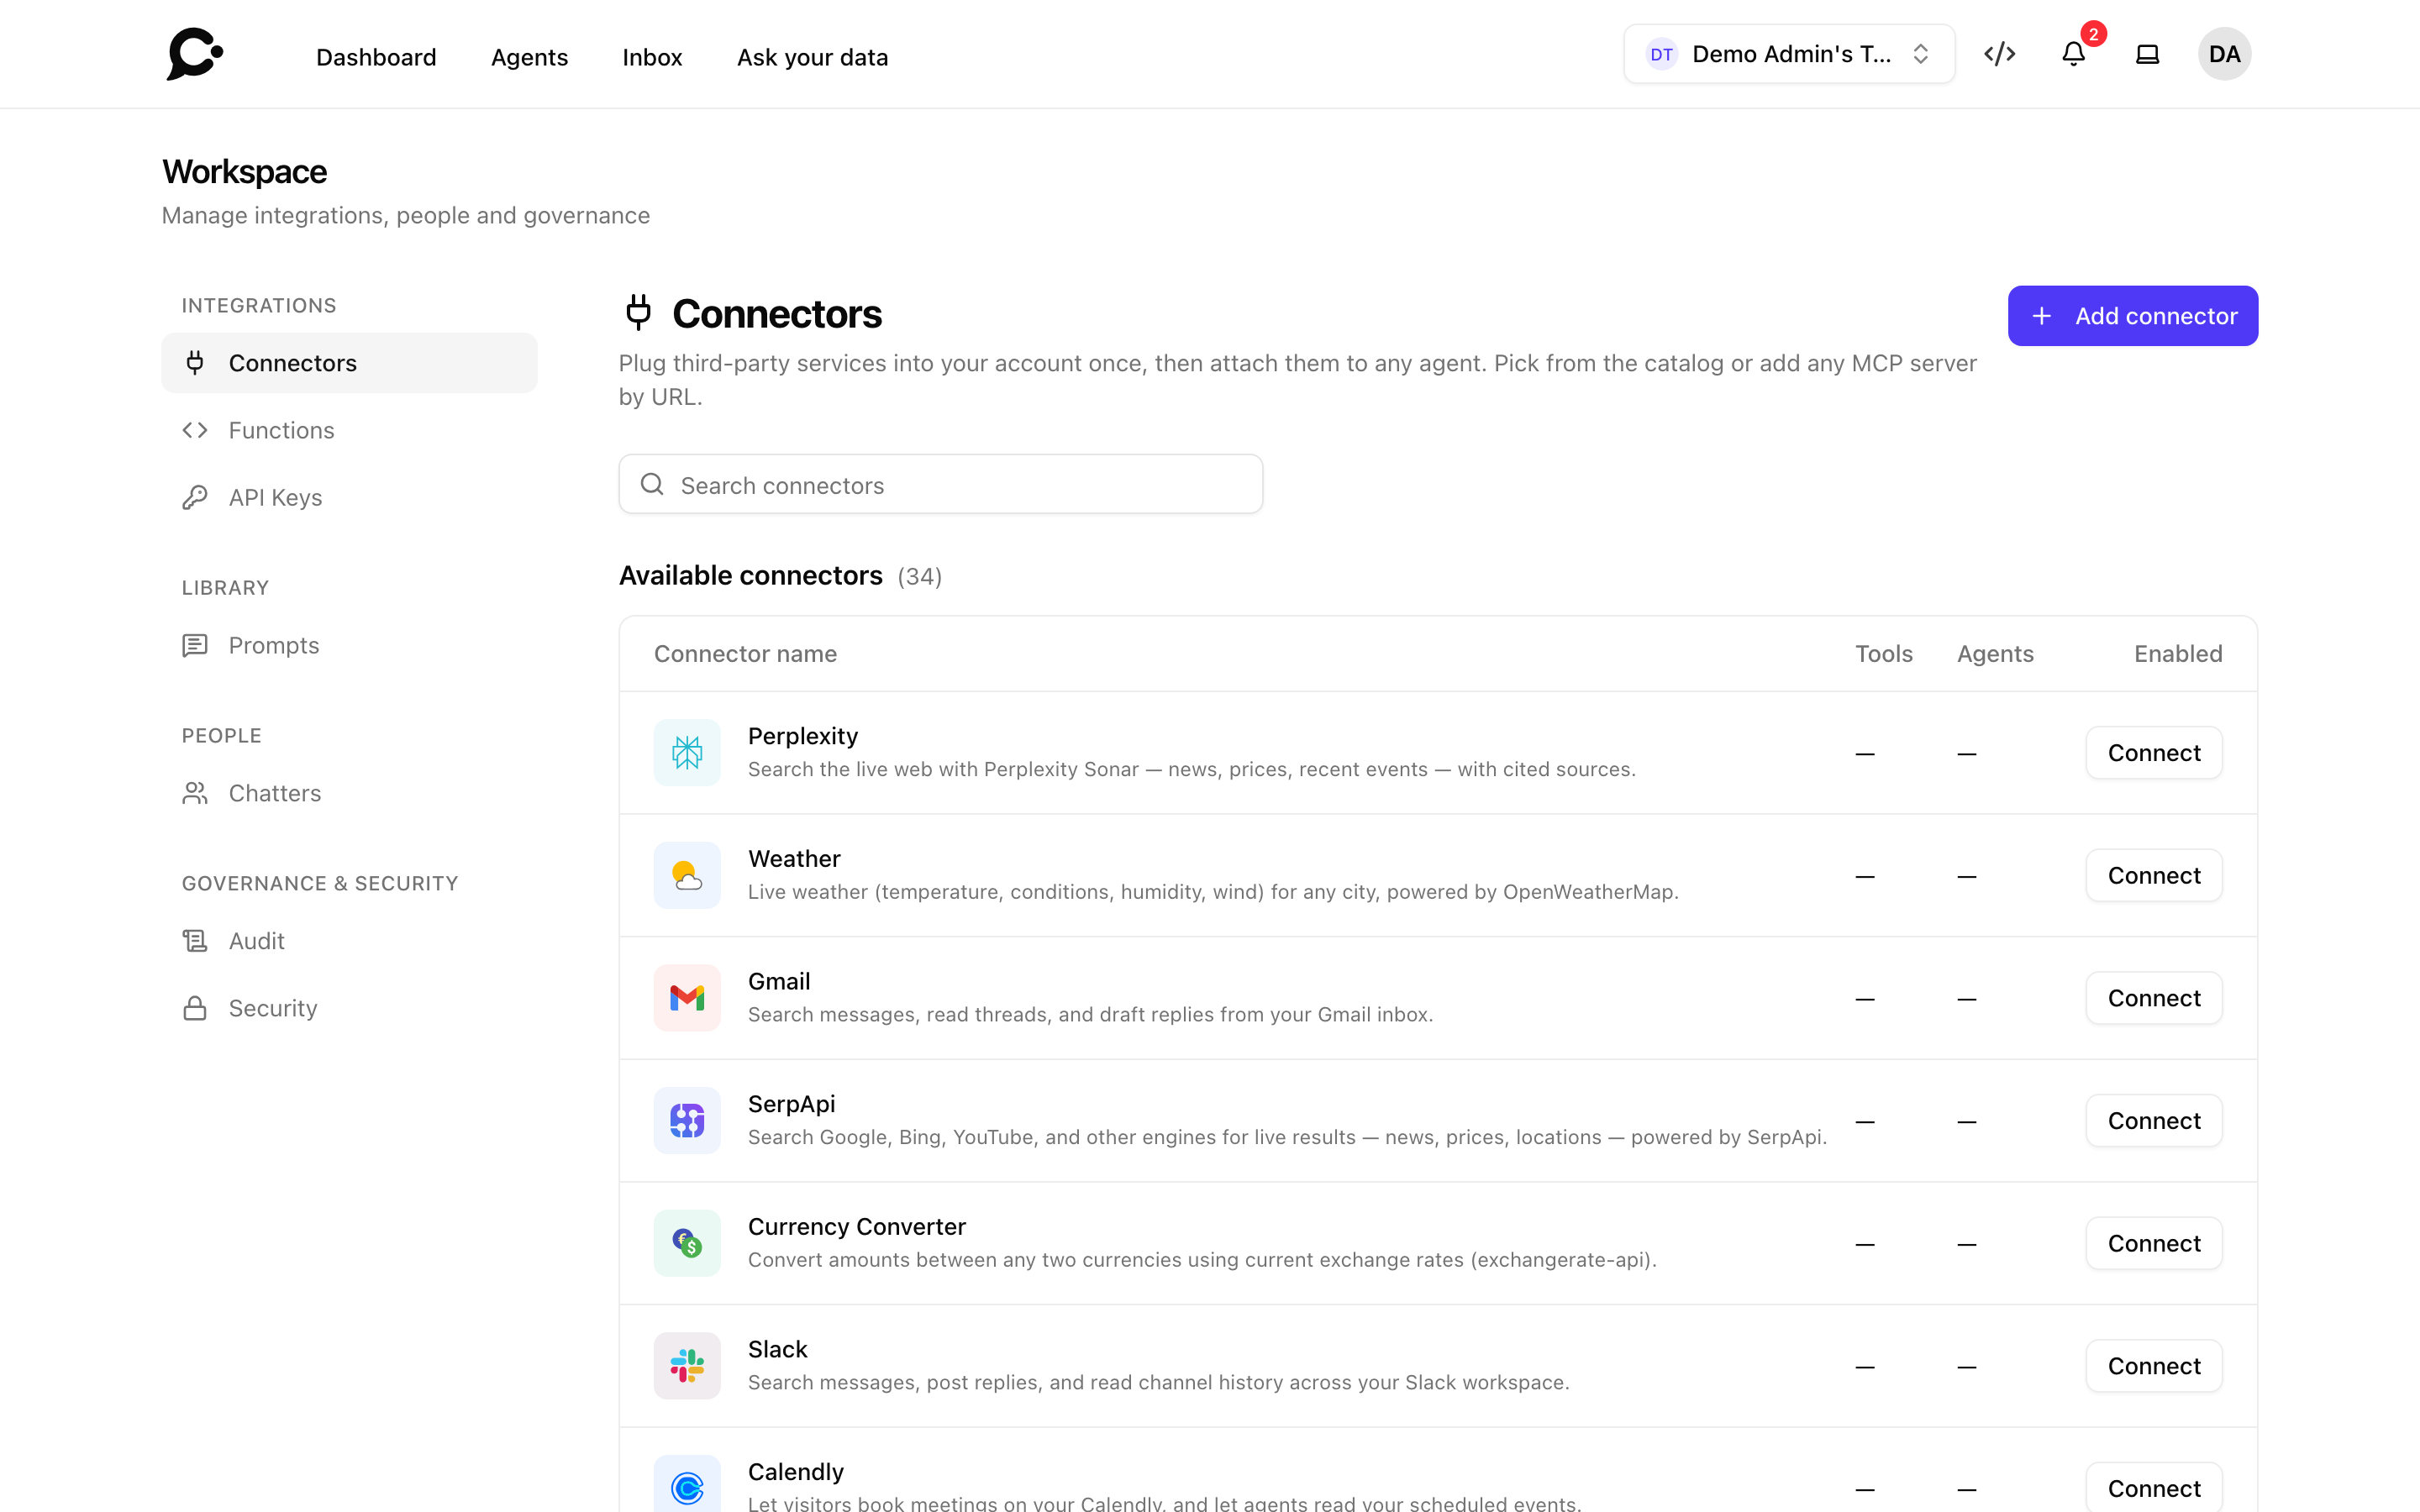This screenshot has width=2420, height=1512.
Task: Click the plug icon beside Connectors heading
Action: tap(638, 313)
